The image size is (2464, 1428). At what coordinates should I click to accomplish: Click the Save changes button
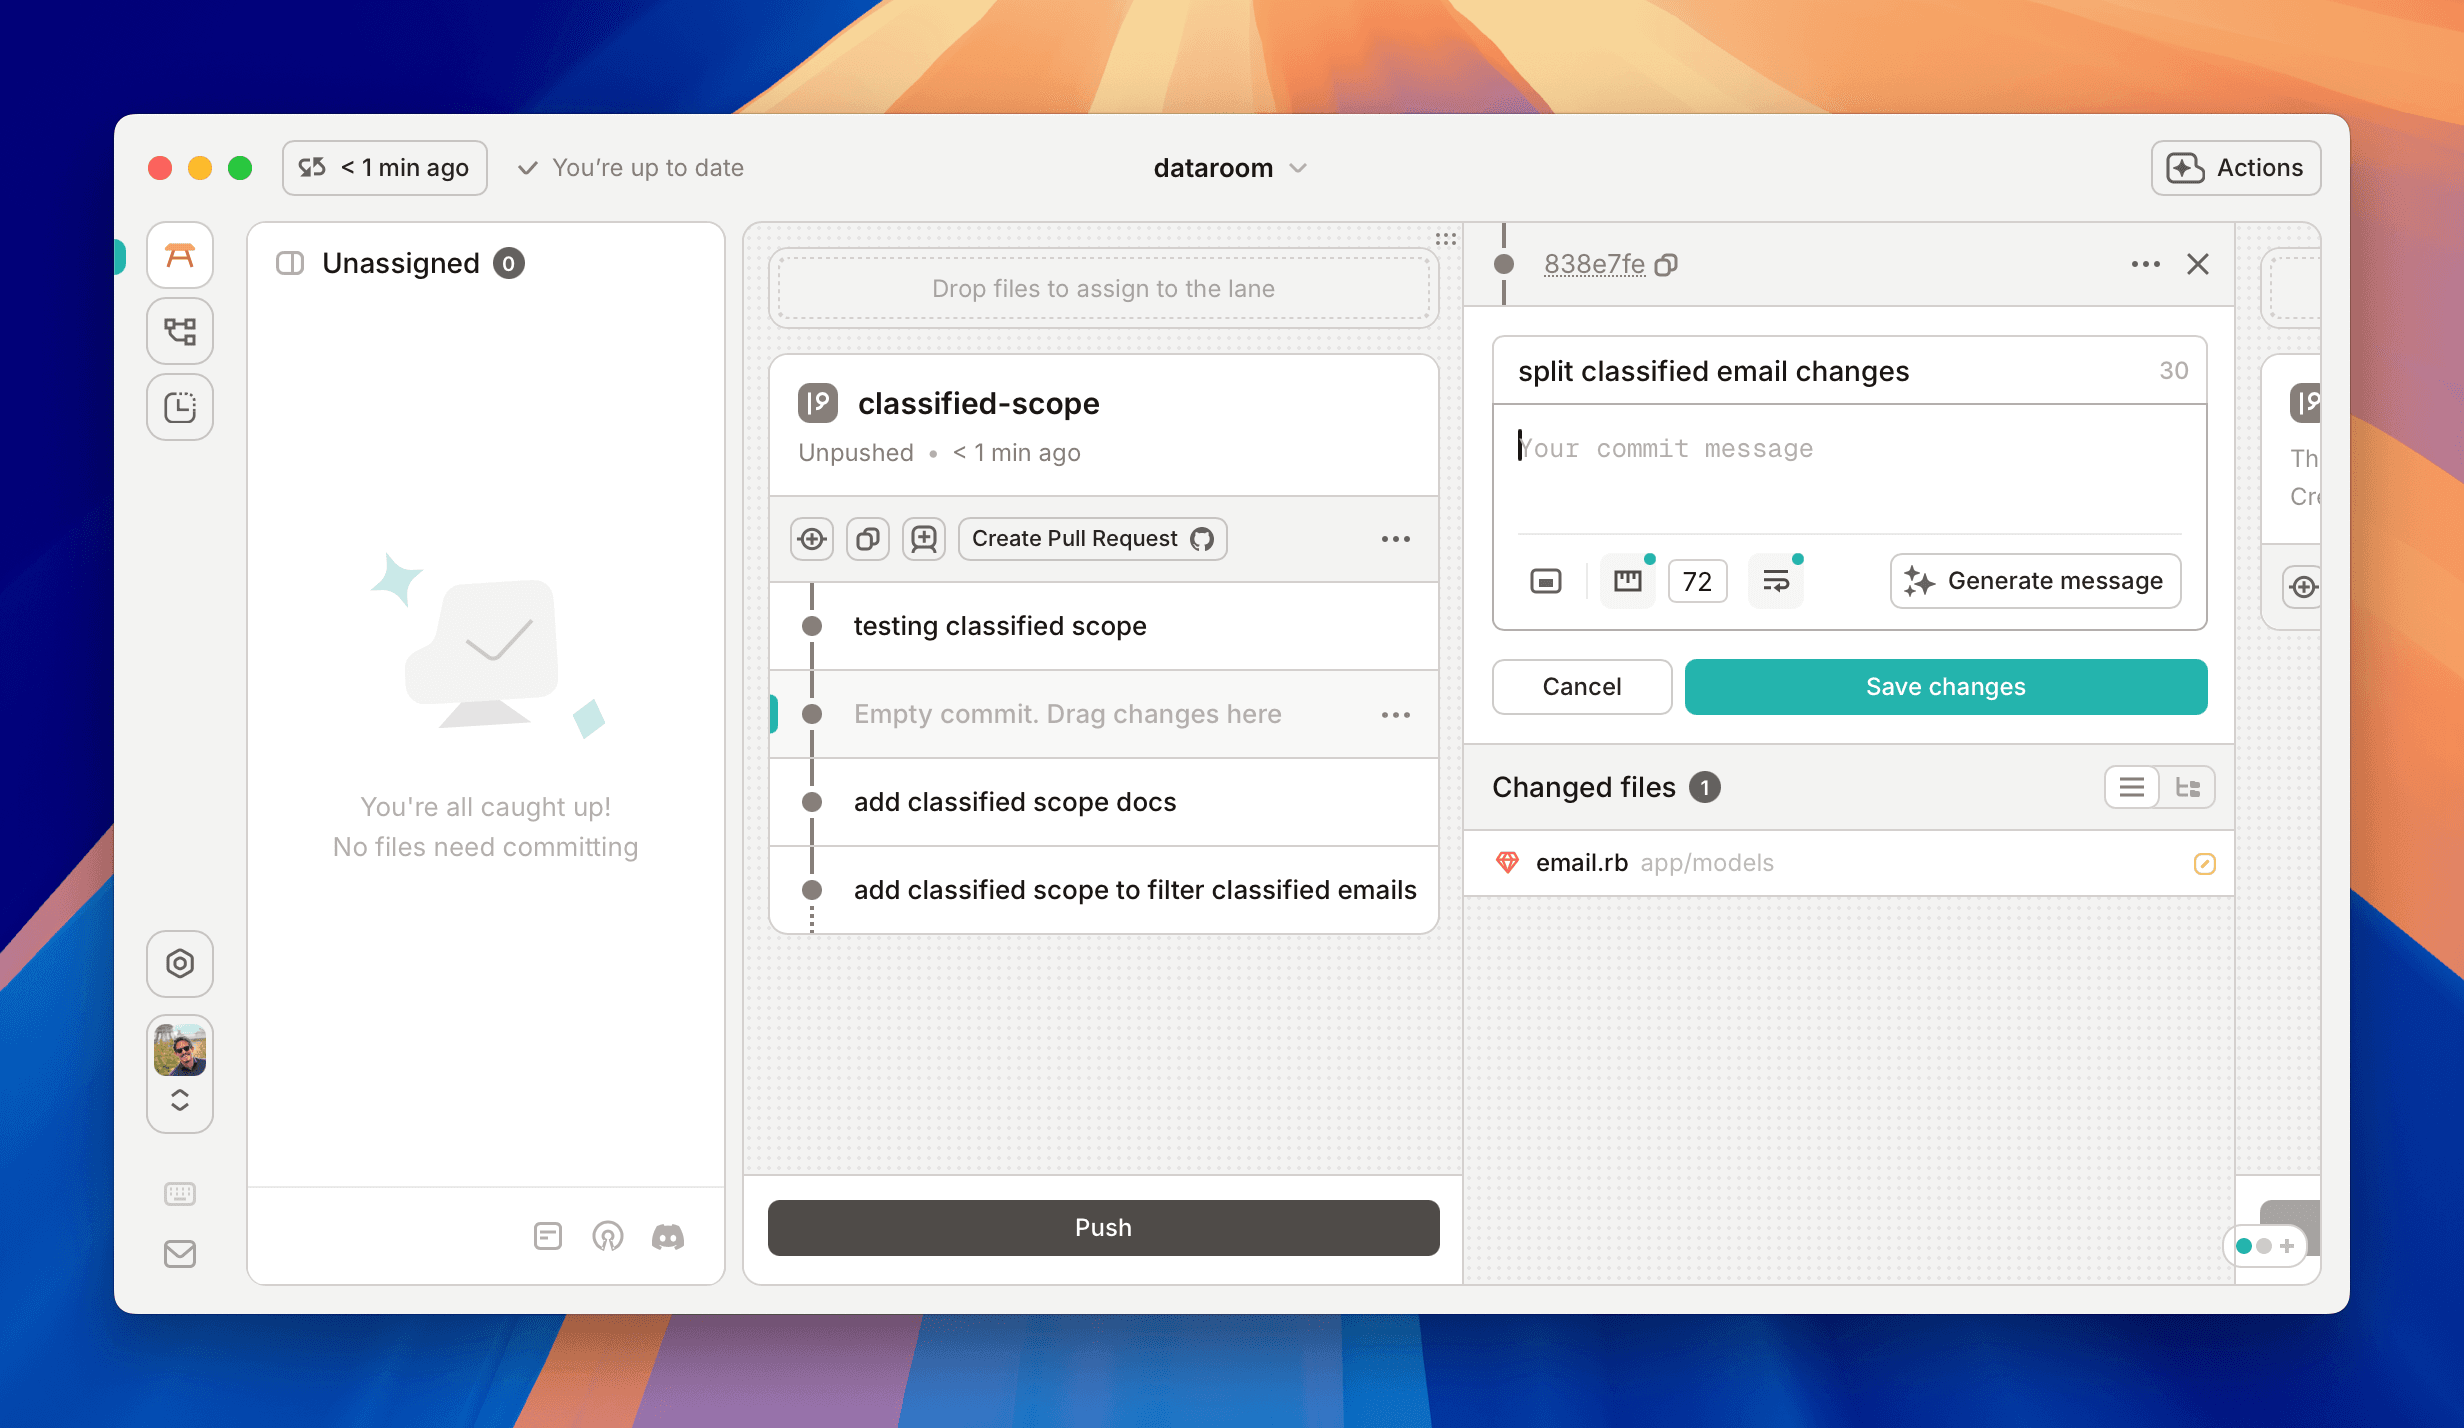(x=1945, y=687)
